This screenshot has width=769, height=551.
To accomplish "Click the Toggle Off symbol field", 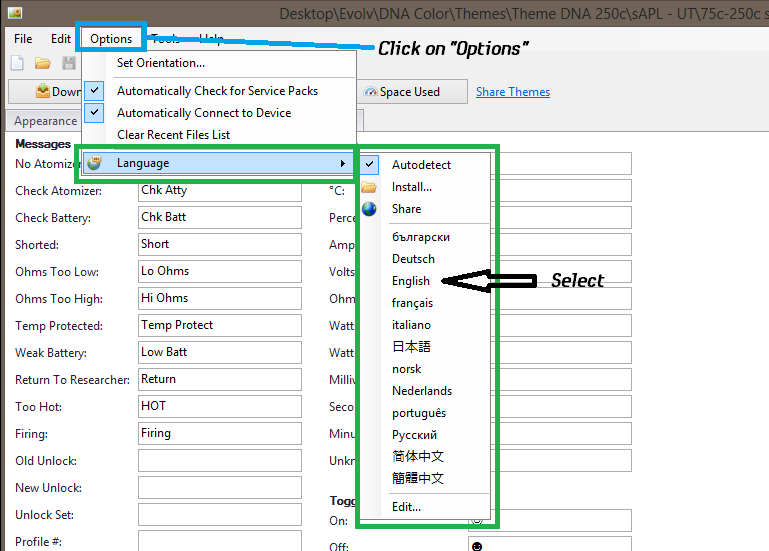I will click(x=550, y=544).
